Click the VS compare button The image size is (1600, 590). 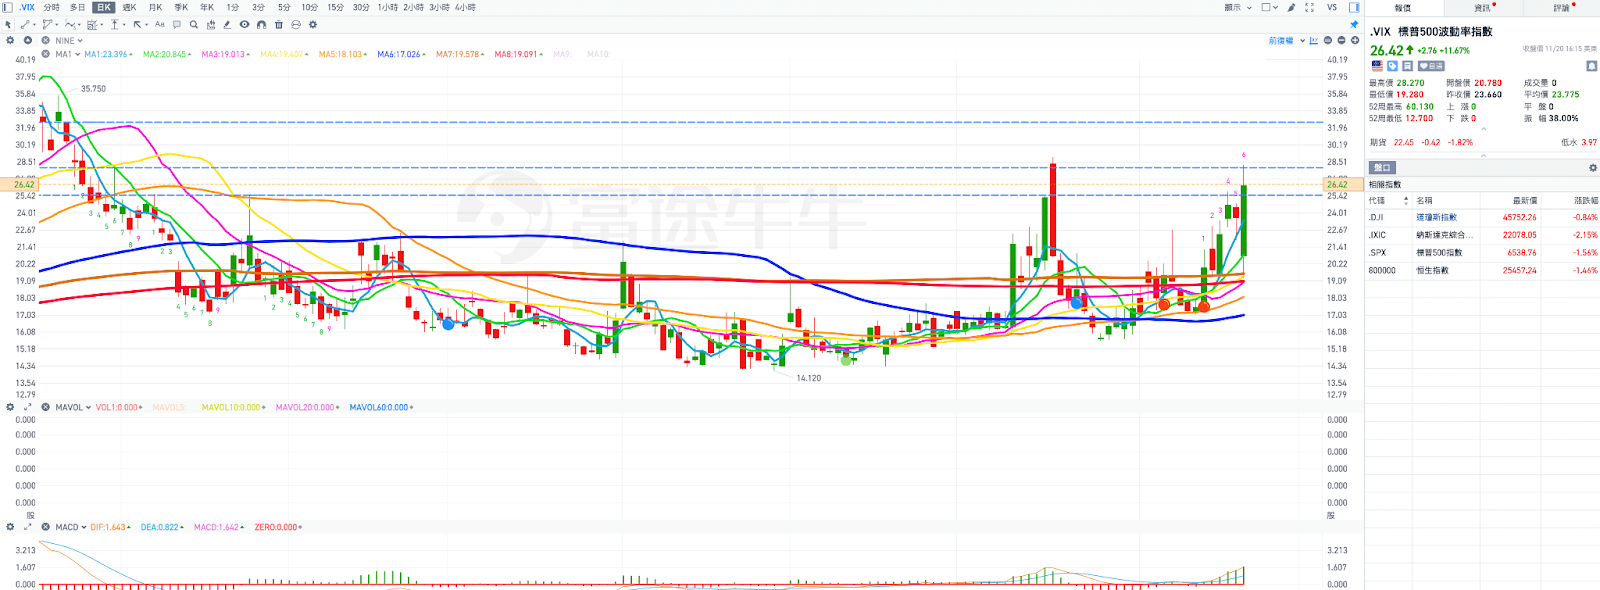pyautogui.click(x=1332, y=7)
